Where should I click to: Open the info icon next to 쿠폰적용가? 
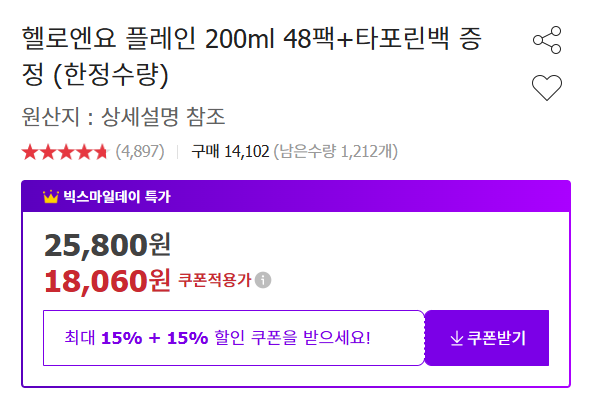263,280
